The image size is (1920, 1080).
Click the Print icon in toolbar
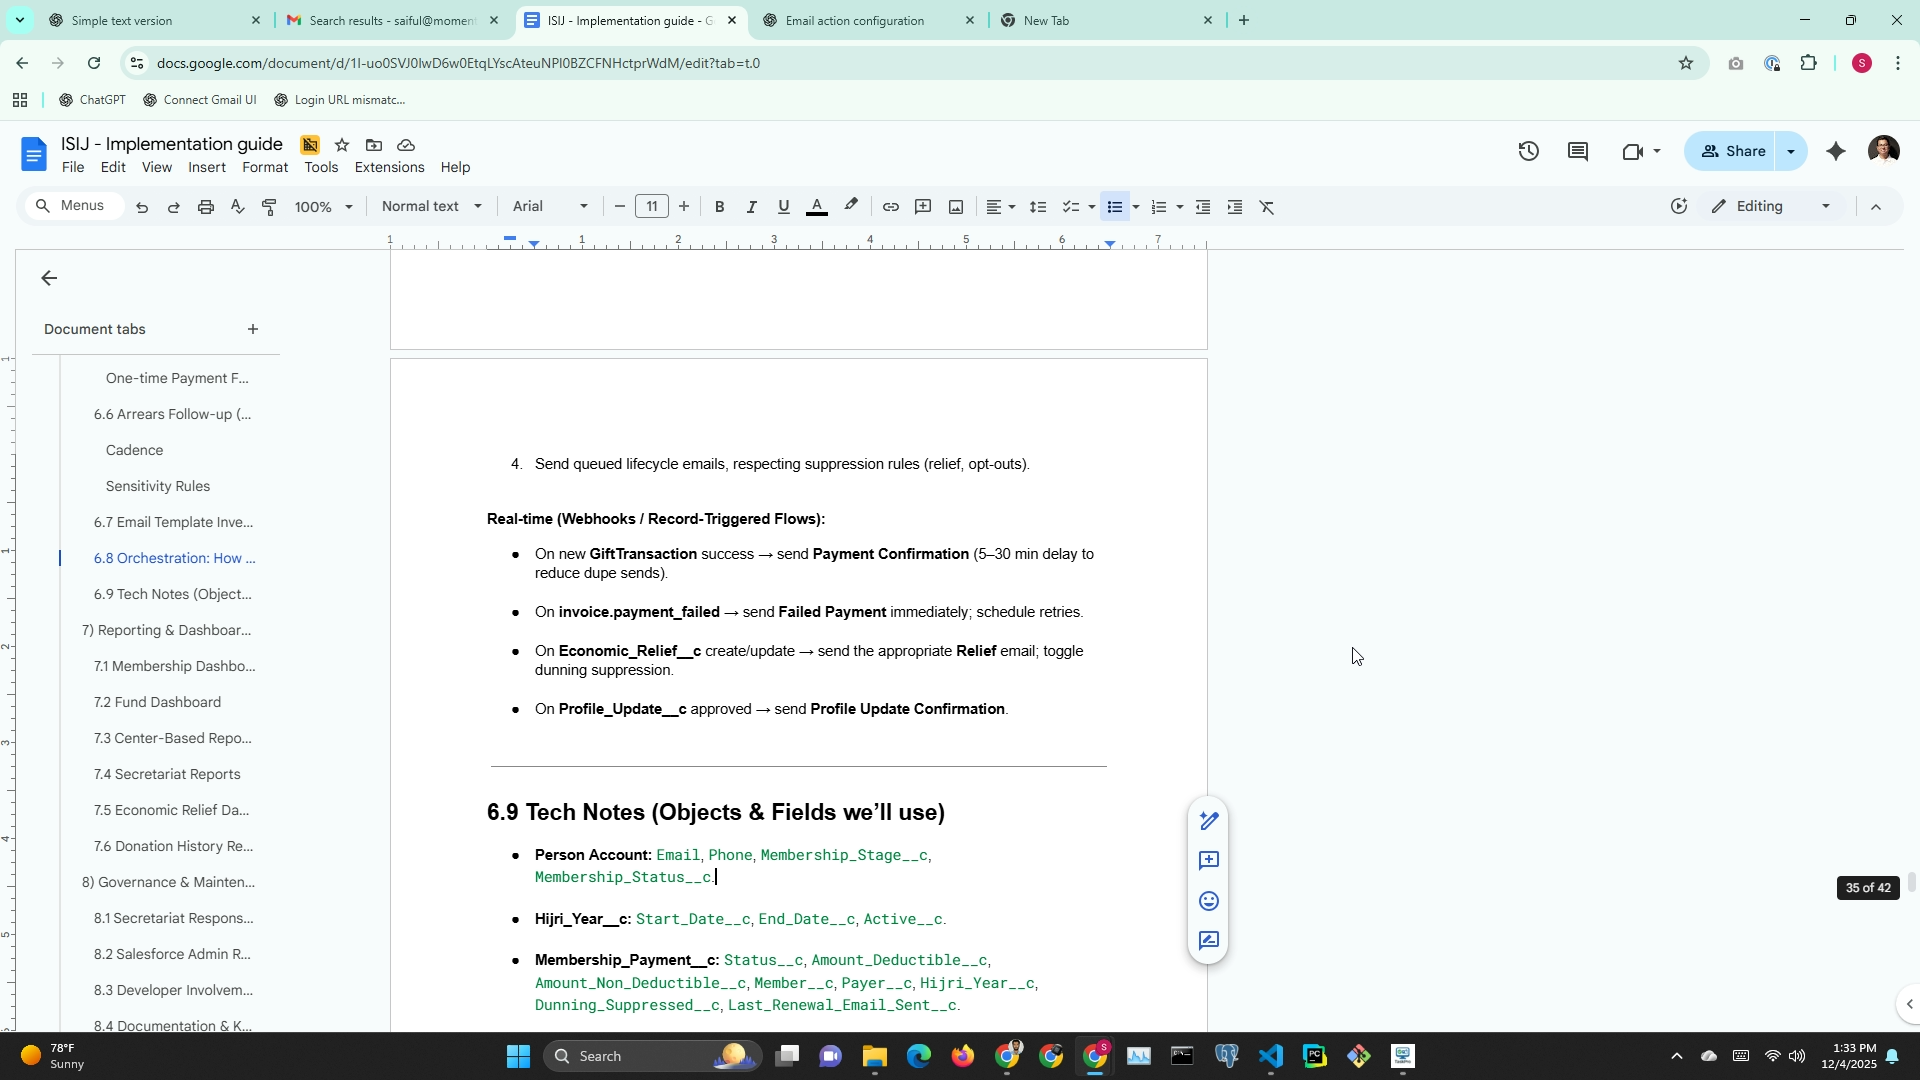[x=206, y=207]
